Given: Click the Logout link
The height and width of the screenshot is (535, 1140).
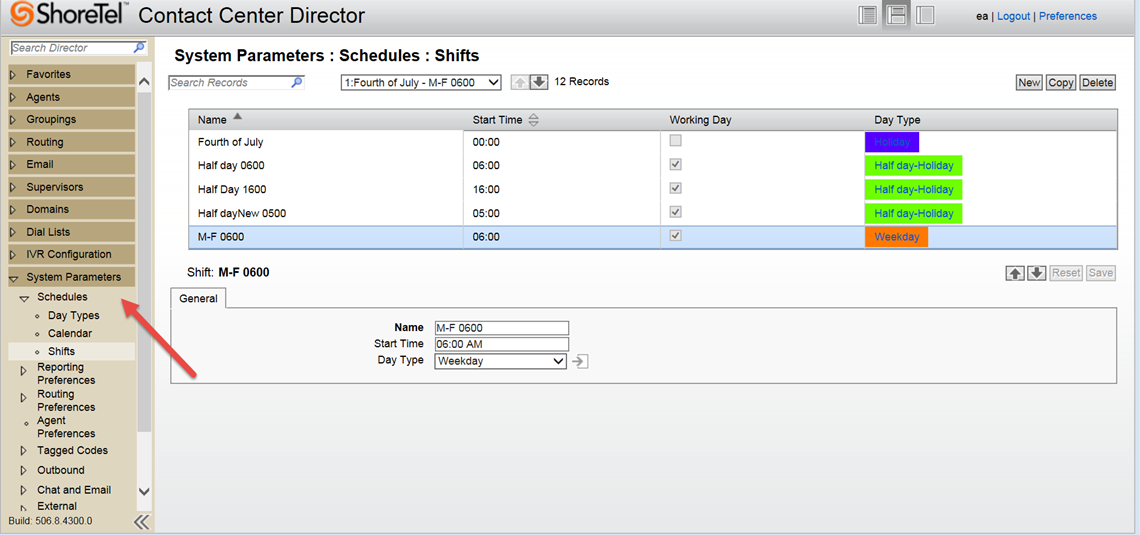Looking at the screenshot, I should click(x=1013, y=16).
